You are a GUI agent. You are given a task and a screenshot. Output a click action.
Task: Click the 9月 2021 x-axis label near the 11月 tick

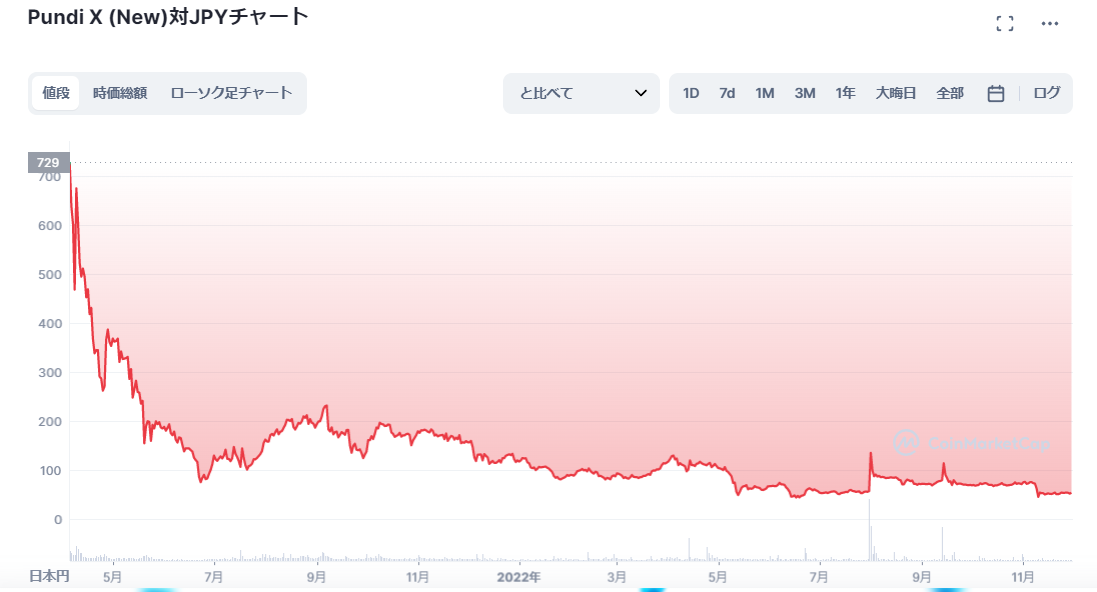pos(316,577)
